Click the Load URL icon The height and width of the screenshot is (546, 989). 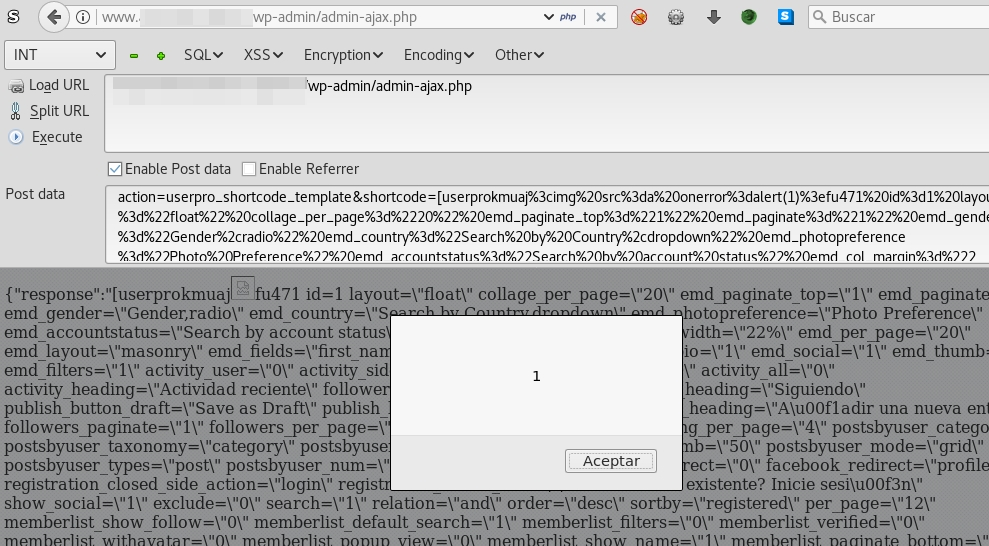[x=16, y=86]
